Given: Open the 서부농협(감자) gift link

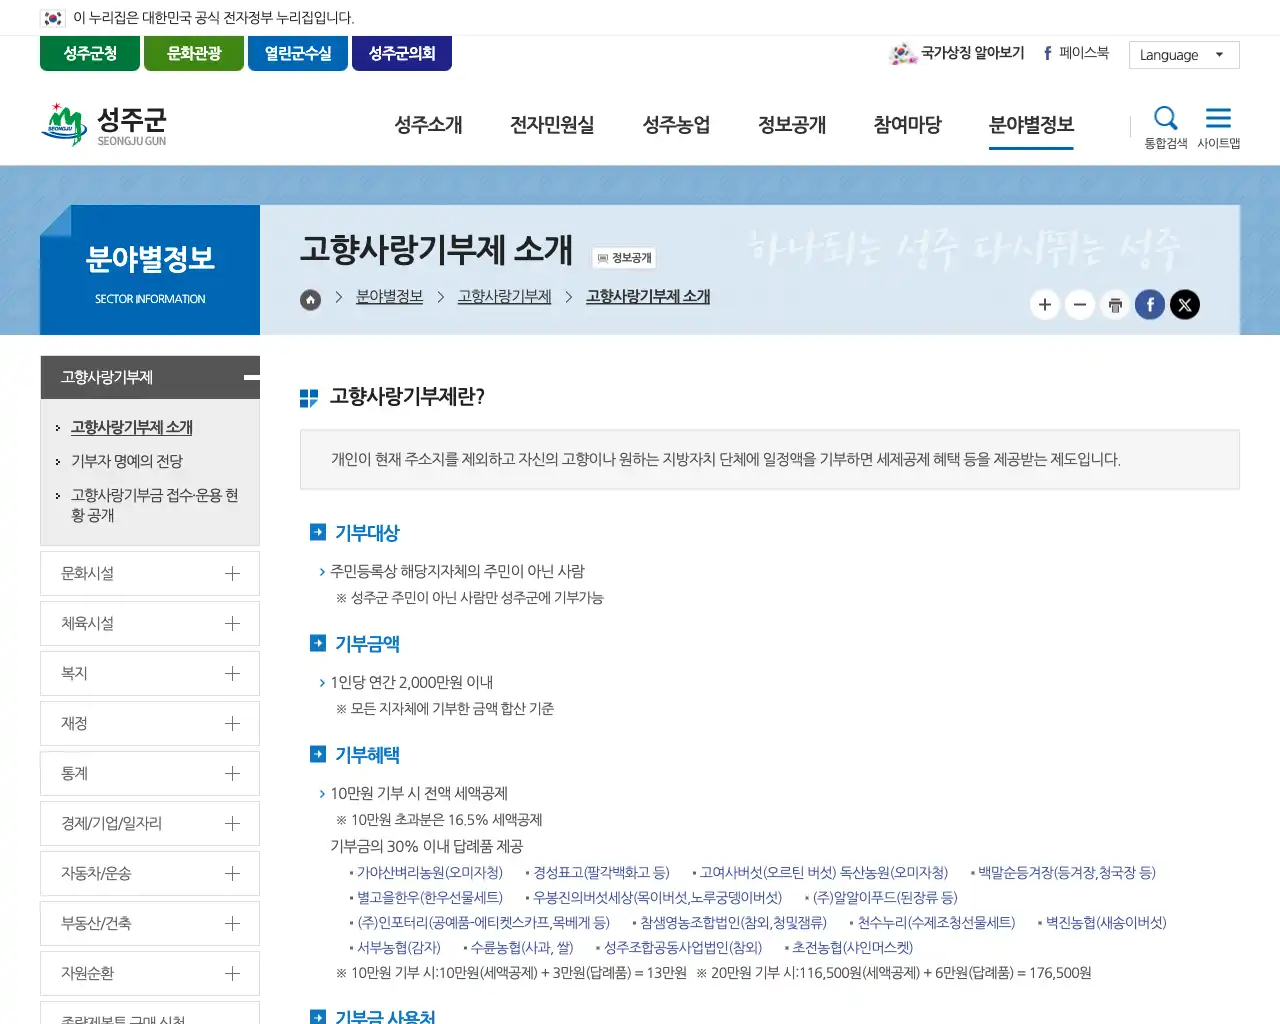Looking at the screenshot, I should [x=399, y=948].
